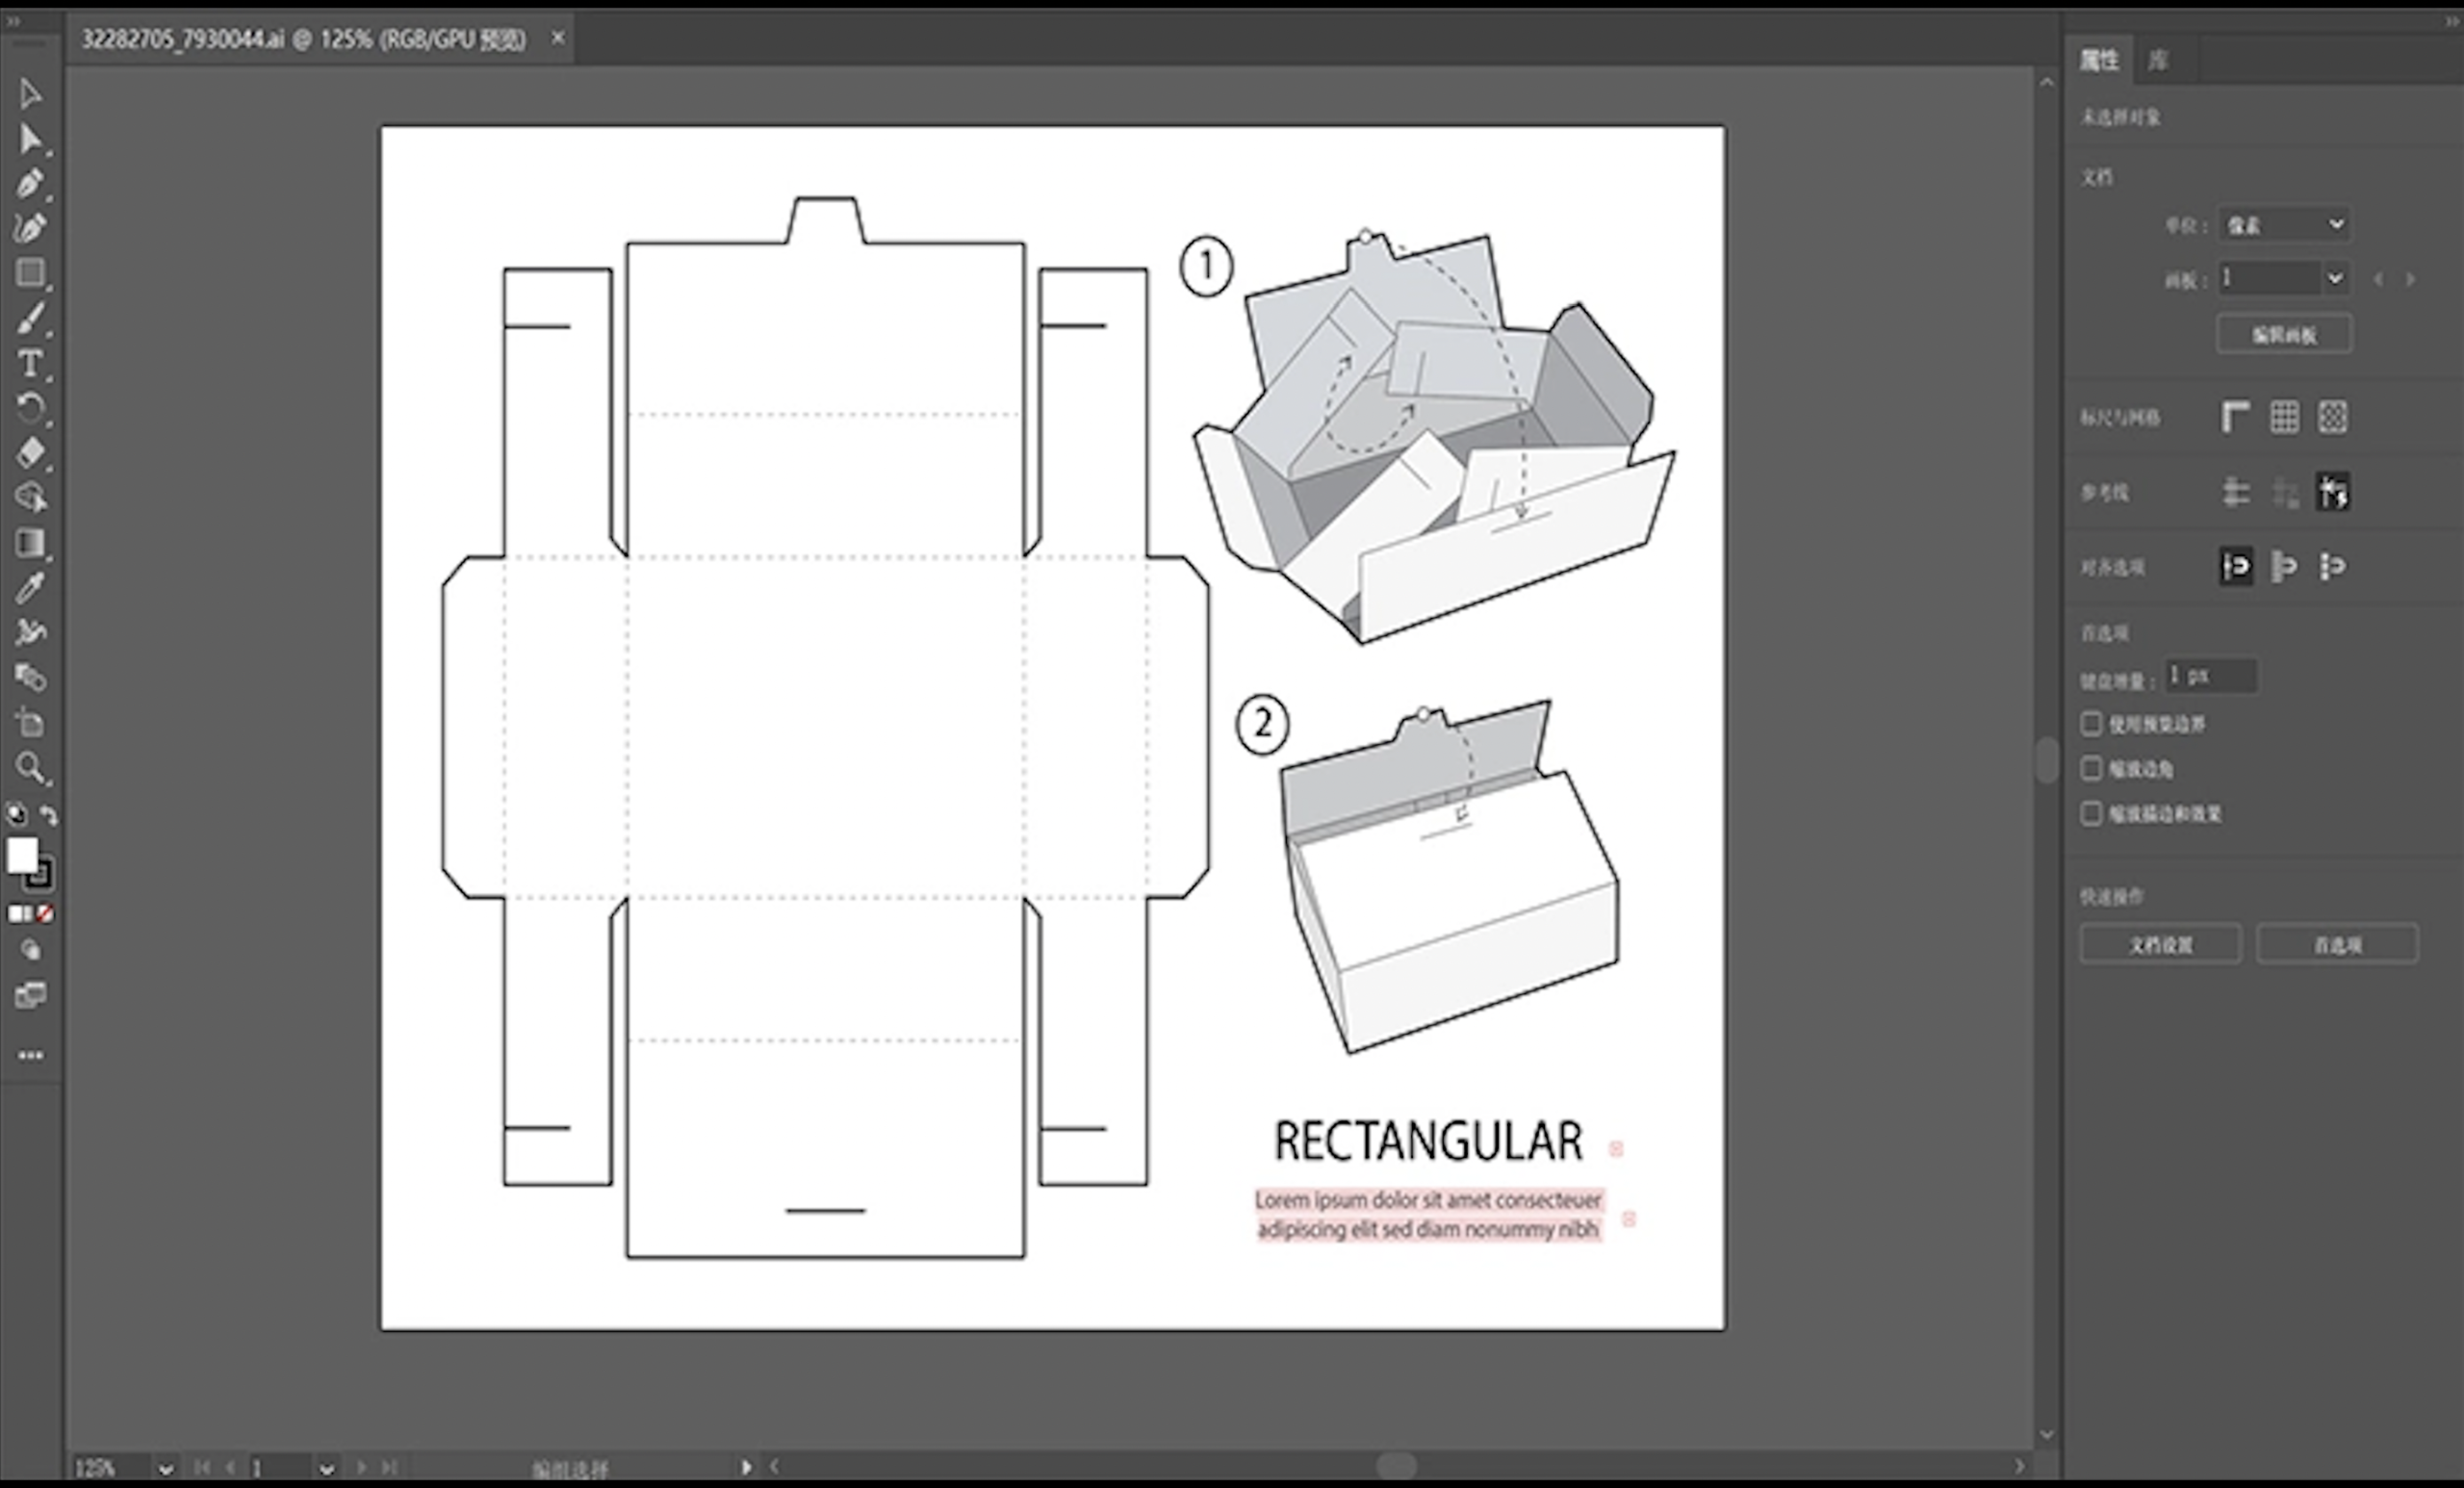Select the Pen tool in toolbar
This screenshot has height=1488, width=2464.
pyautogui.click(x=29, y=183)
